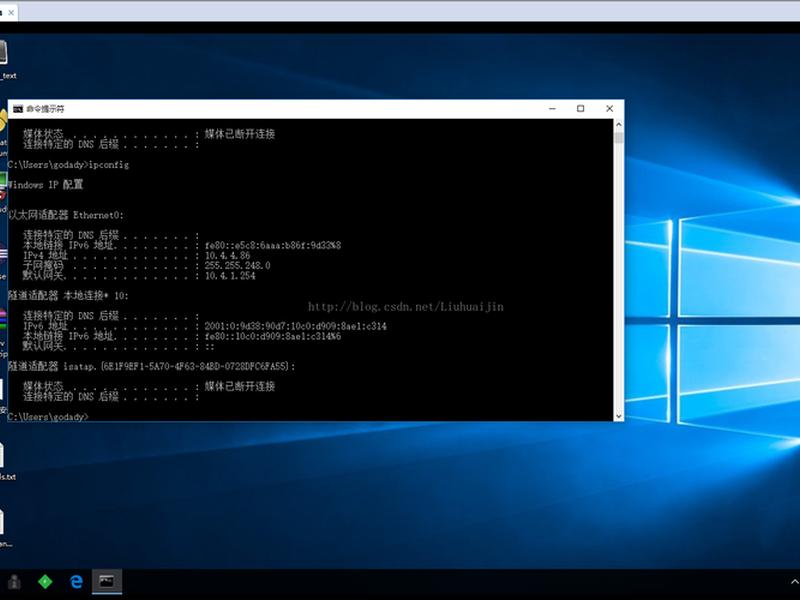Click the IPv6 address starting with 2001:0:9d38
The image size is (800, 600).
point(295,326)
